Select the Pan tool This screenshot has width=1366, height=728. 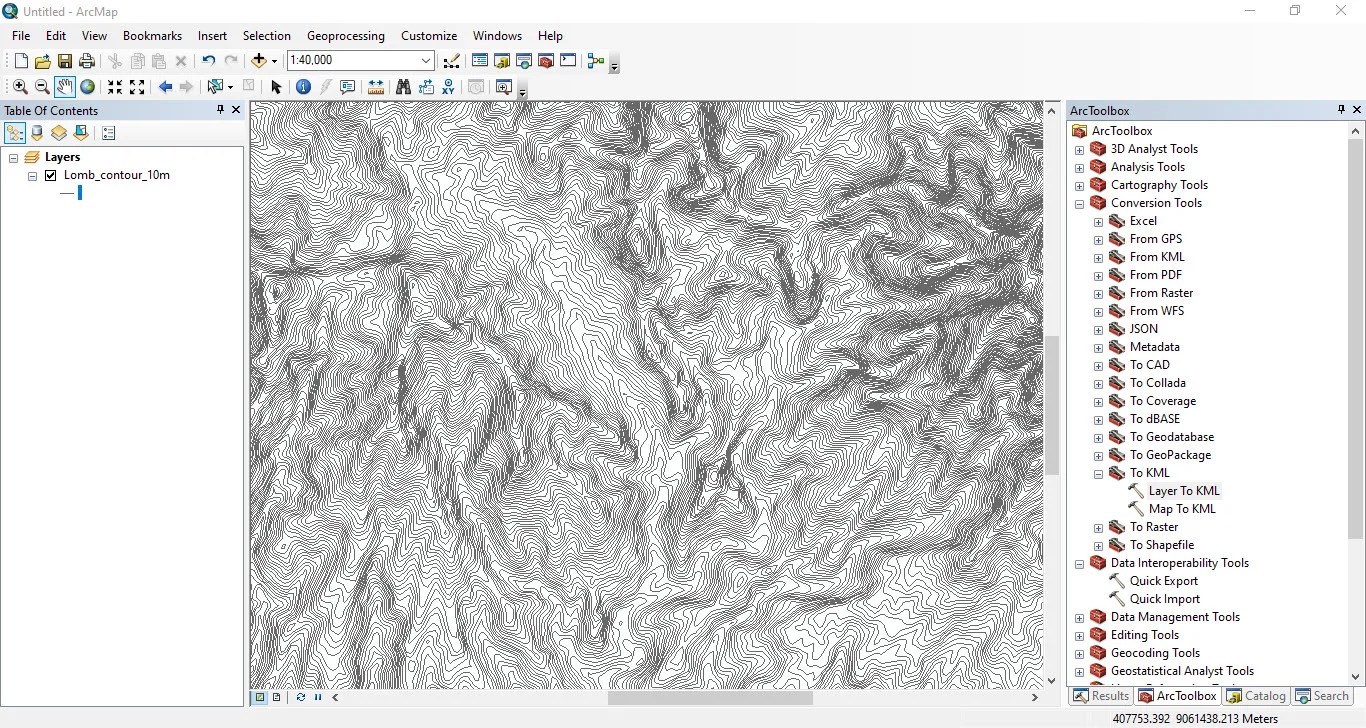pyautogui.click(x=65, y=87)
